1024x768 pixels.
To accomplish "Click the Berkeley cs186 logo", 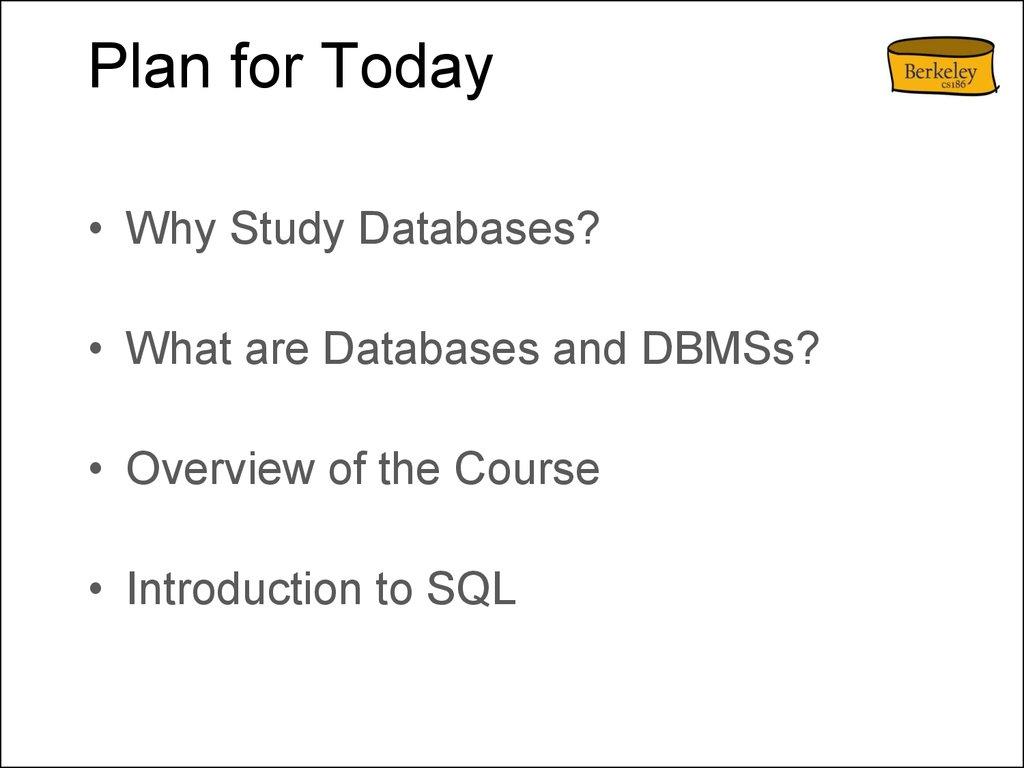I will [x=942, y=67].
